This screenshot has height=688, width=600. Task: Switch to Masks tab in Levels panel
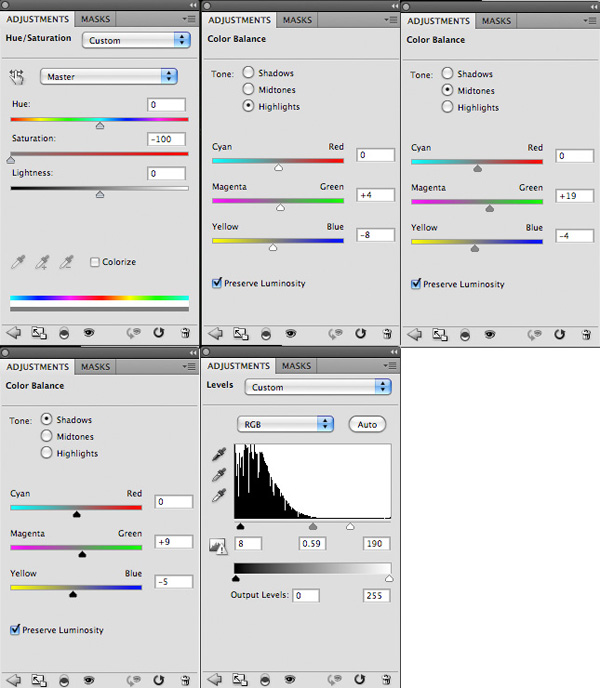click(x=296, y=366)
